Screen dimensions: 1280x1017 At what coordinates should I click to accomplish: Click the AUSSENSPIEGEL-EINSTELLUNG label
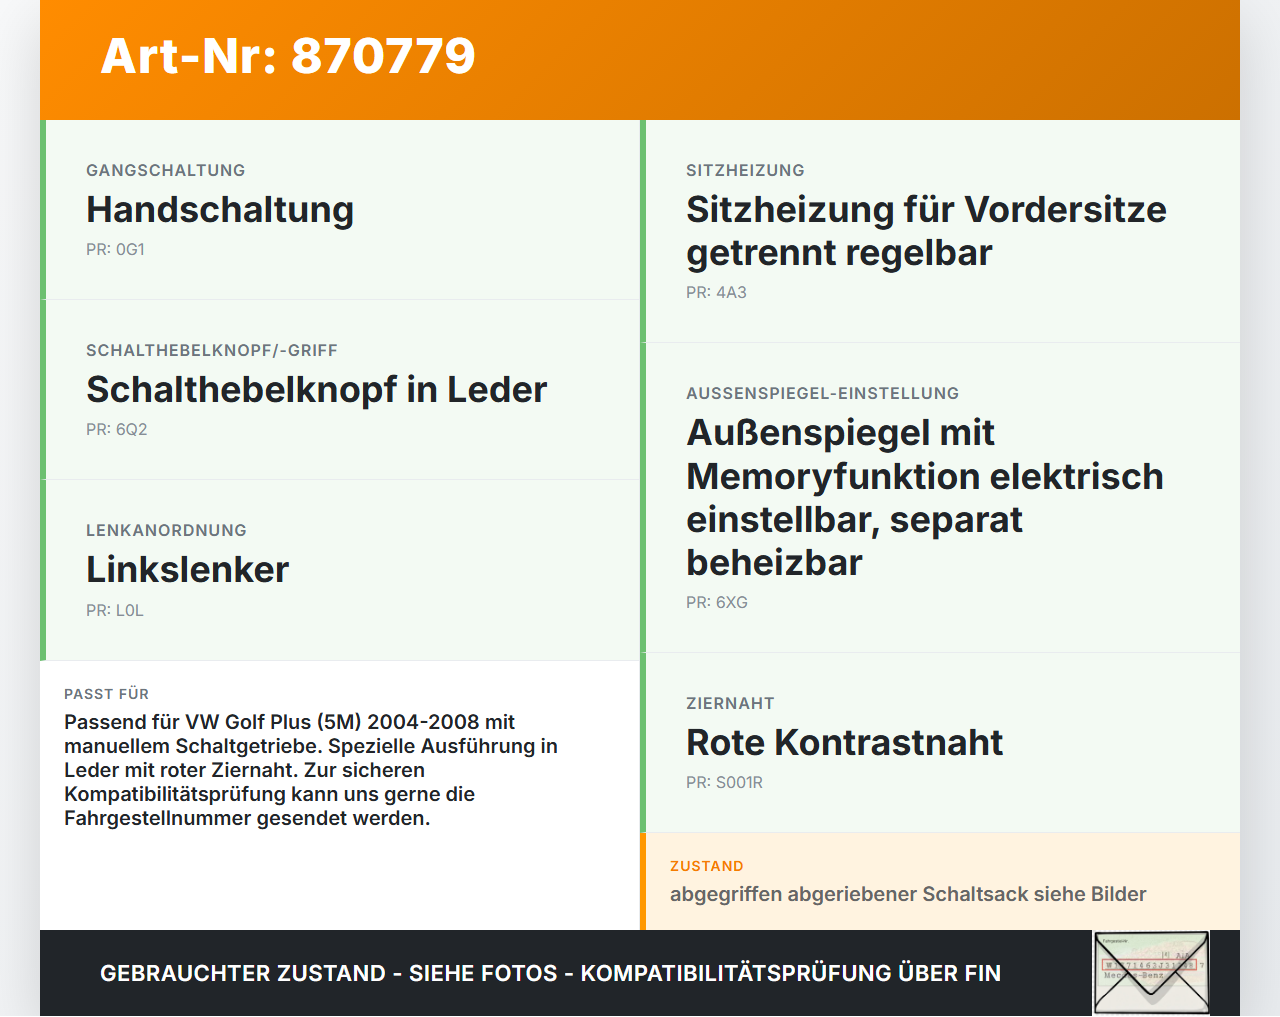[x=822, y=393]
